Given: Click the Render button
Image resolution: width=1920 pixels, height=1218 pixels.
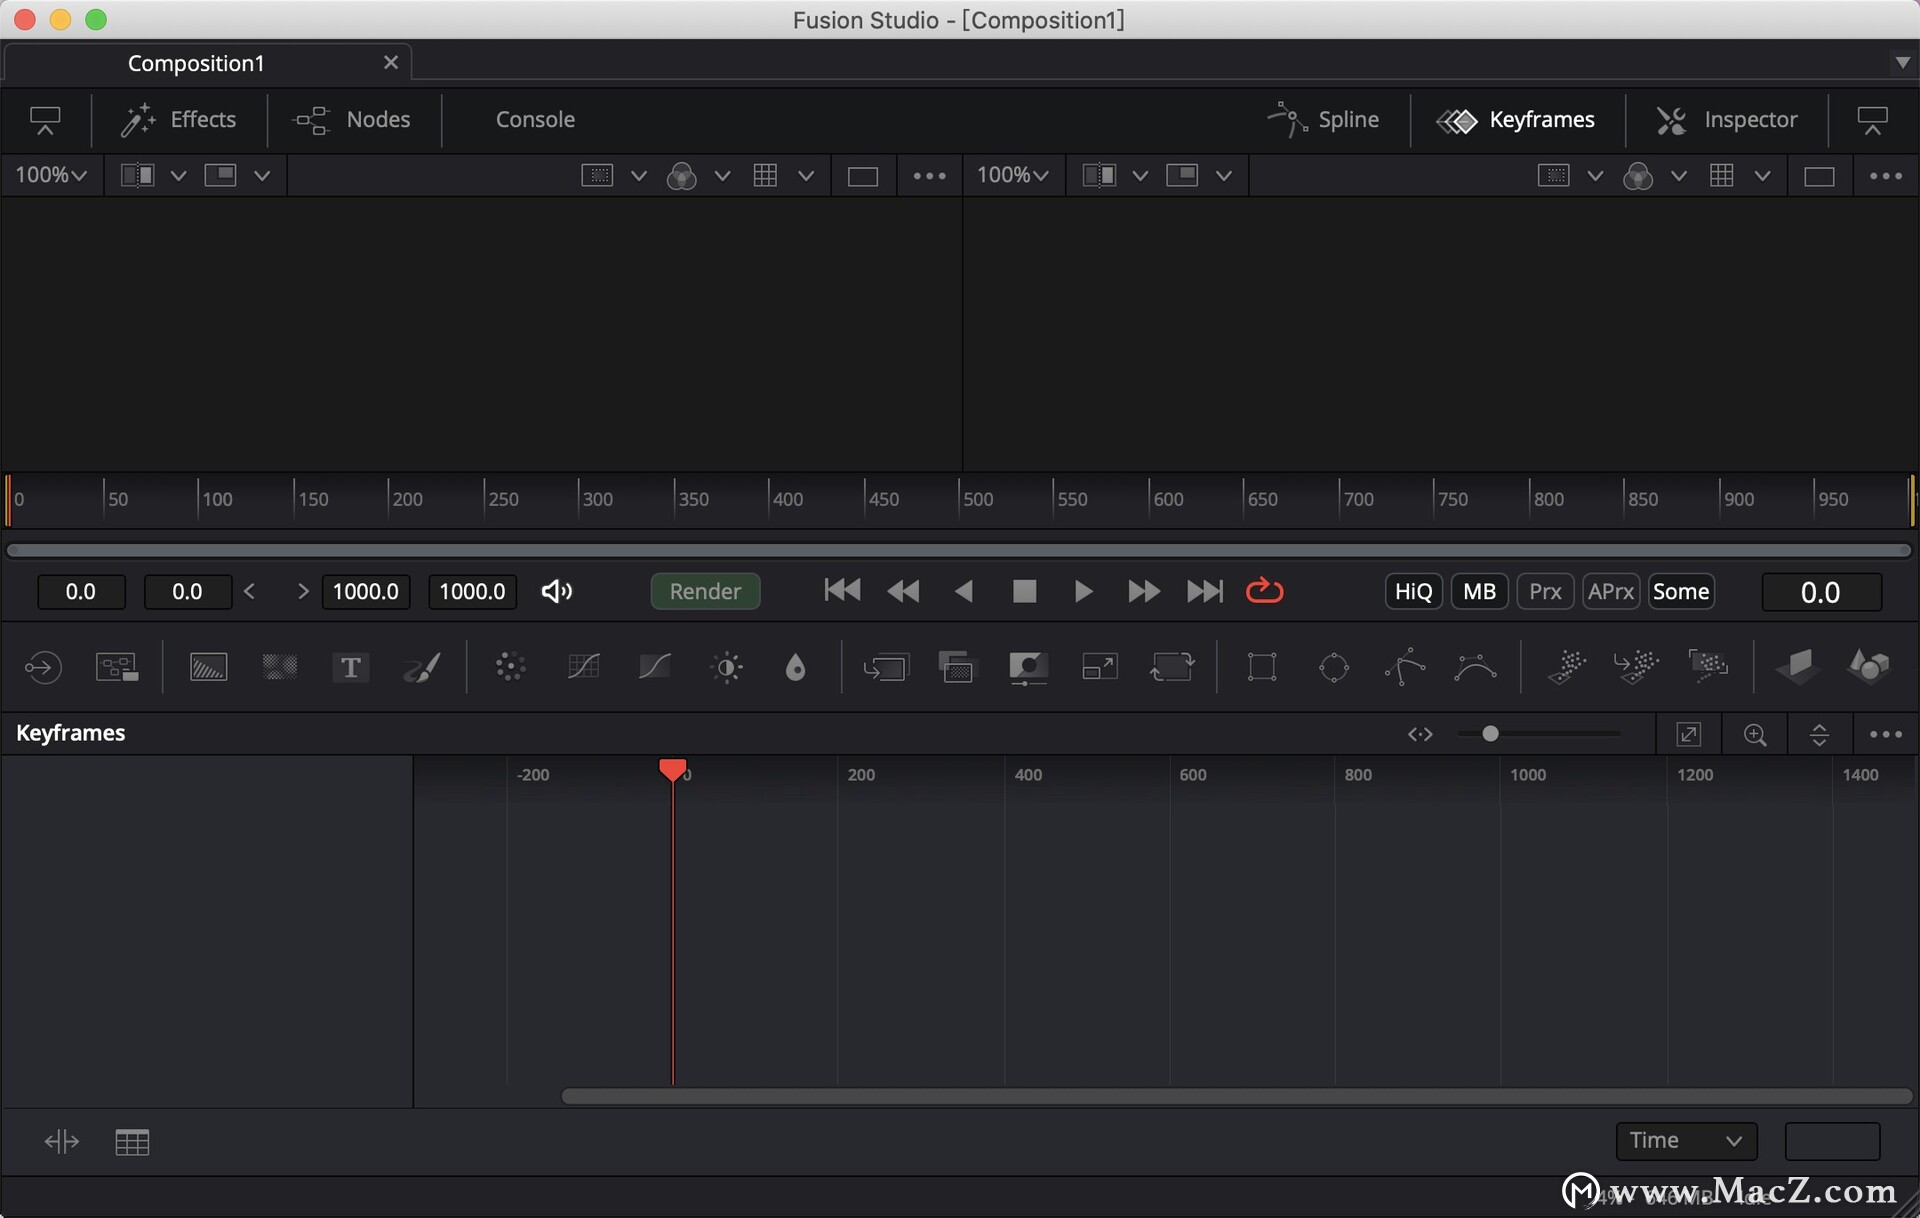Looking at the screenshot, I should click(705, 591).
